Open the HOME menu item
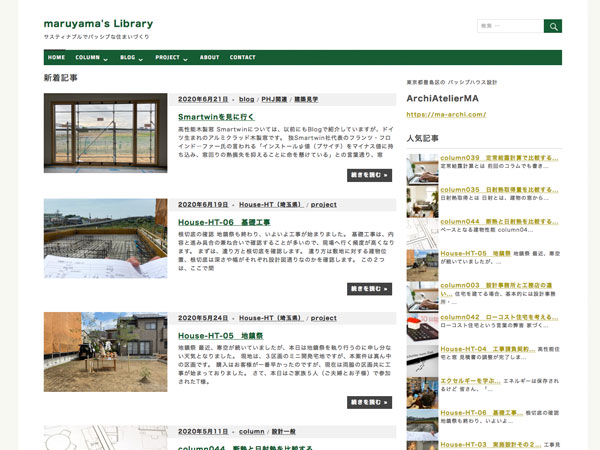 (x=56, y=57)
